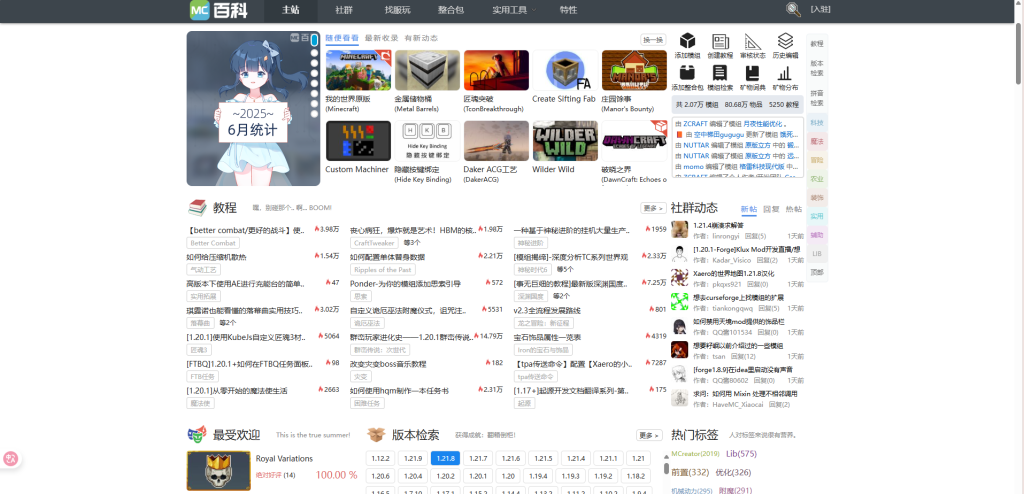Open the 矿物词典 book icon
The width and height of the screenshot is (1024, 494).
point(753,73)
